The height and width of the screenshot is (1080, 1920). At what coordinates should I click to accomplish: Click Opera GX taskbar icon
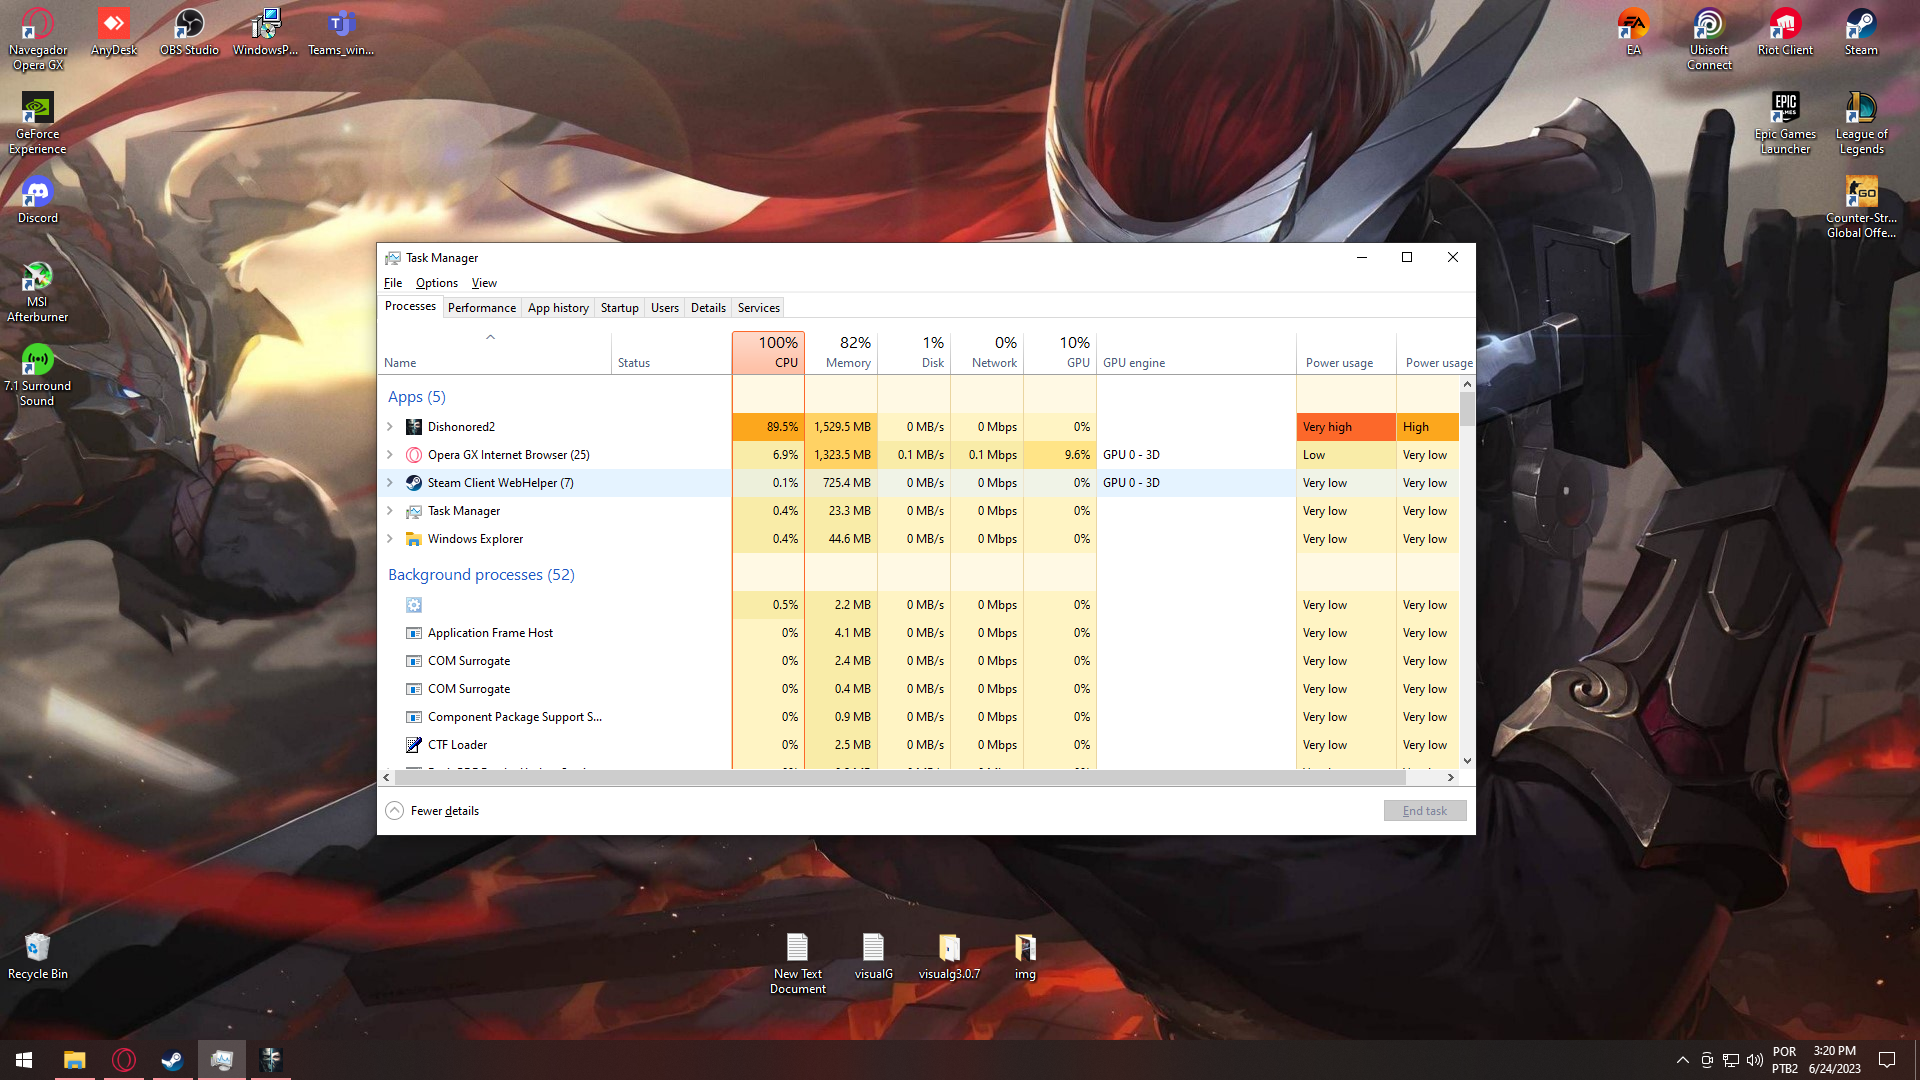coord(124,1060)
